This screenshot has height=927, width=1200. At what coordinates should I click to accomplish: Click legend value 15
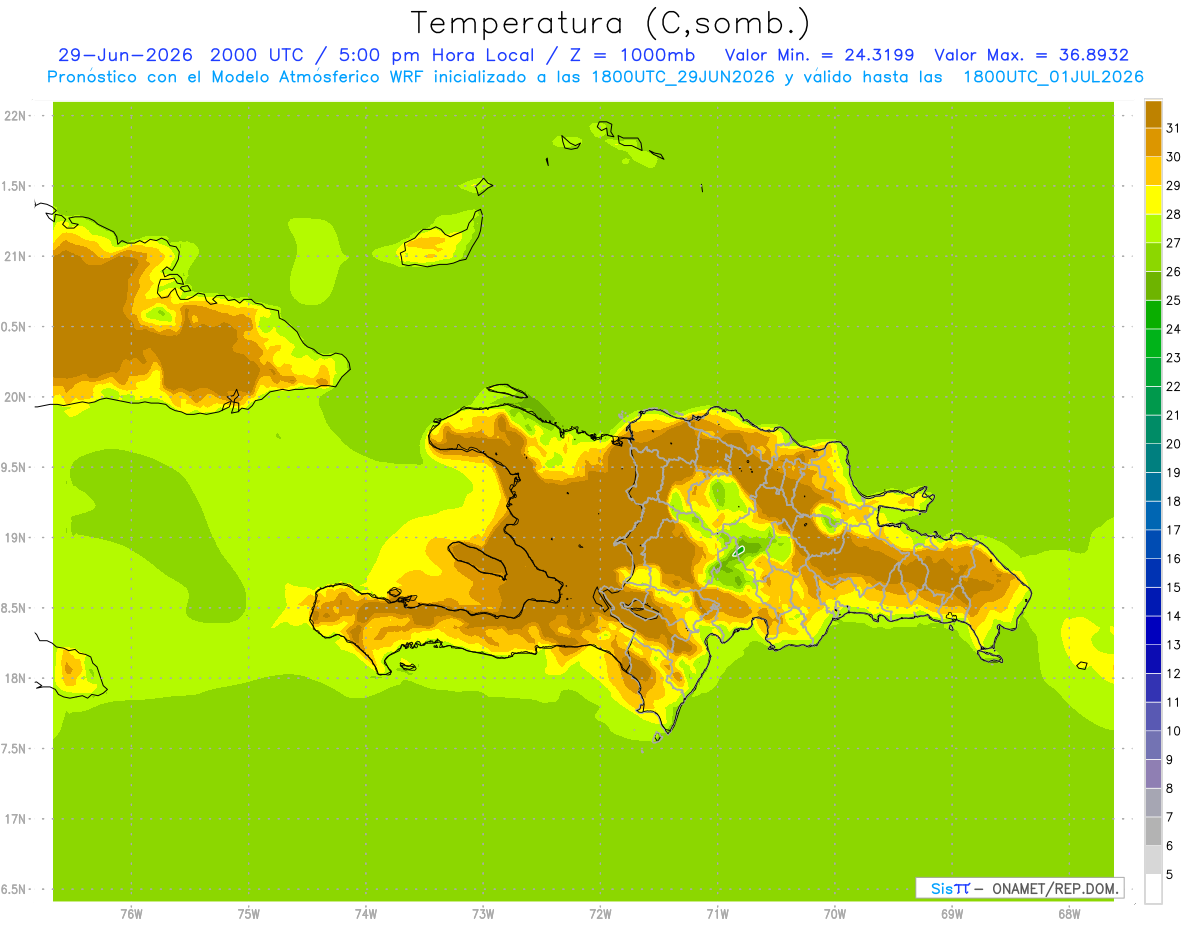tap(1174, 587)
